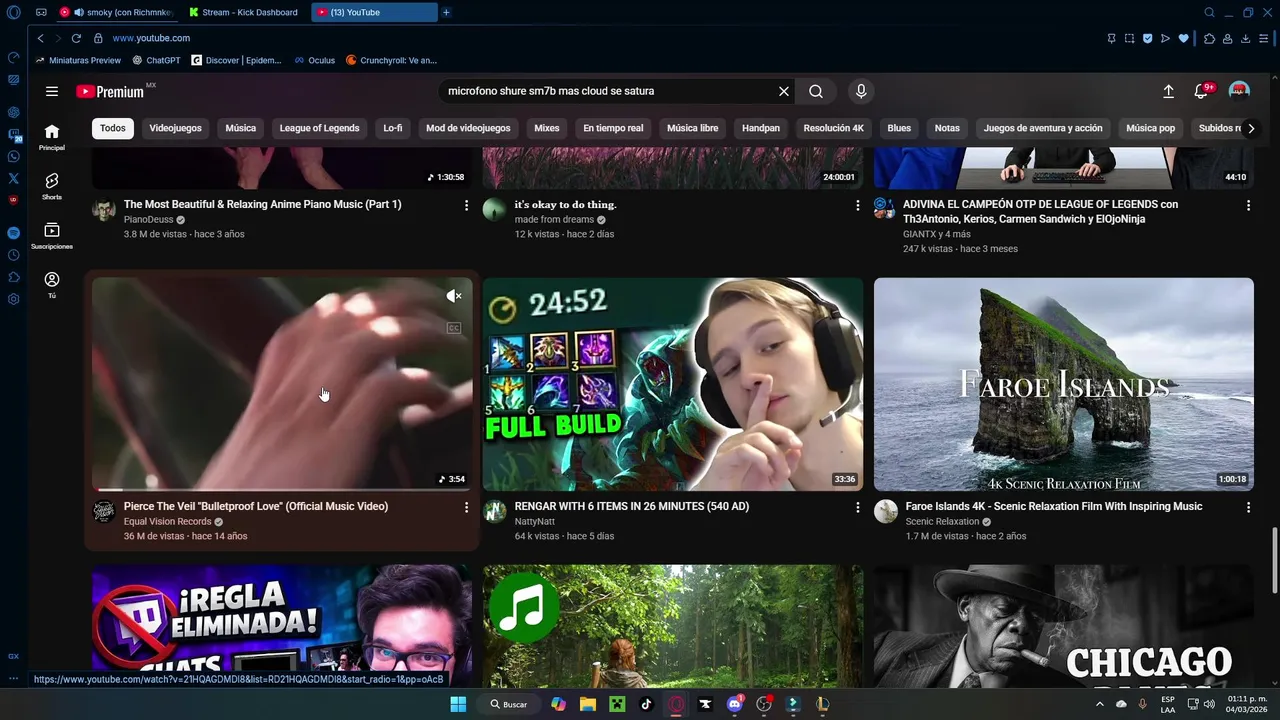Click the magnifier search button
The height and width of the screenshot is (720, 1280).
(816, 91)
